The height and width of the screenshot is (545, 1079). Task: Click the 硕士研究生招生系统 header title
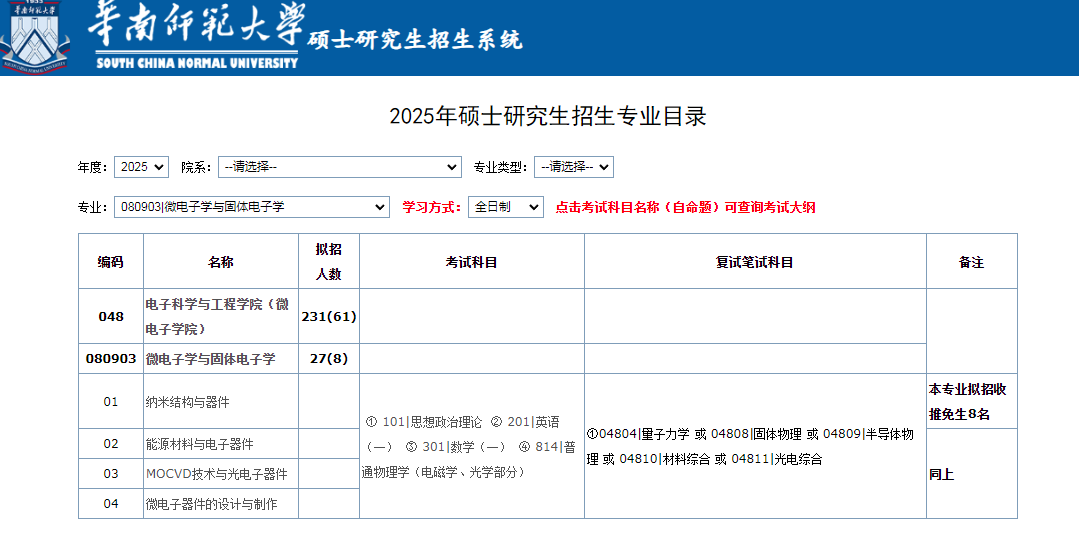click(x=415, y=40)
